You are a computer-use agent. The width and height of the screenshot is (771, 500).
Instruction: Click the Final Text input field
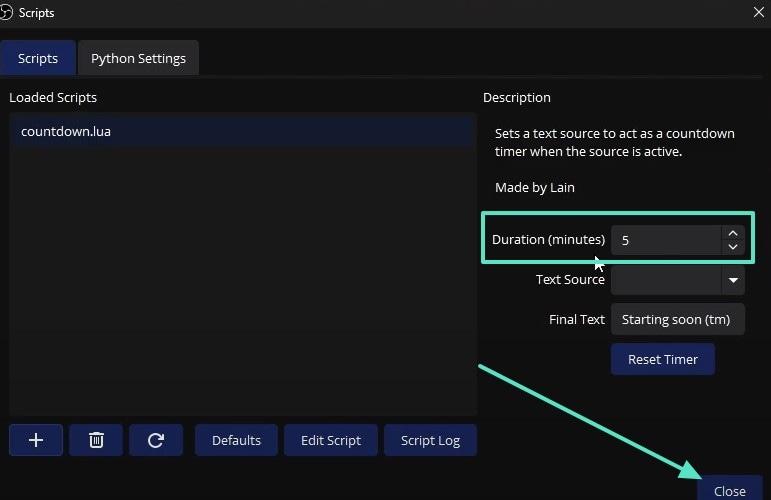click(x=678, y=320)
